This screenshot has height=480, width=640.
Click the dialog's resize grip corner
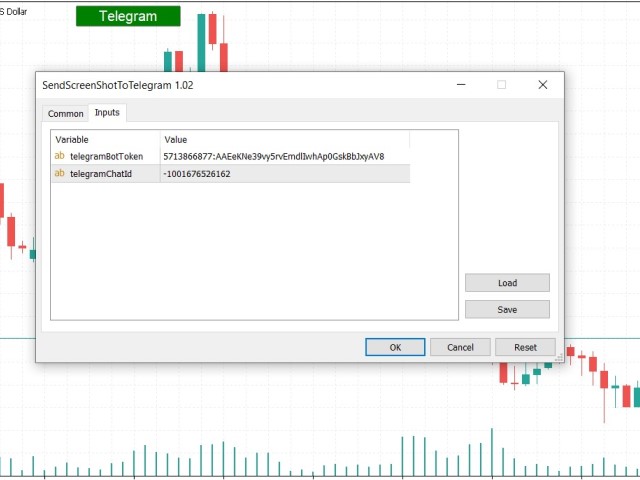pyautogui.click(x=560, y=358)
